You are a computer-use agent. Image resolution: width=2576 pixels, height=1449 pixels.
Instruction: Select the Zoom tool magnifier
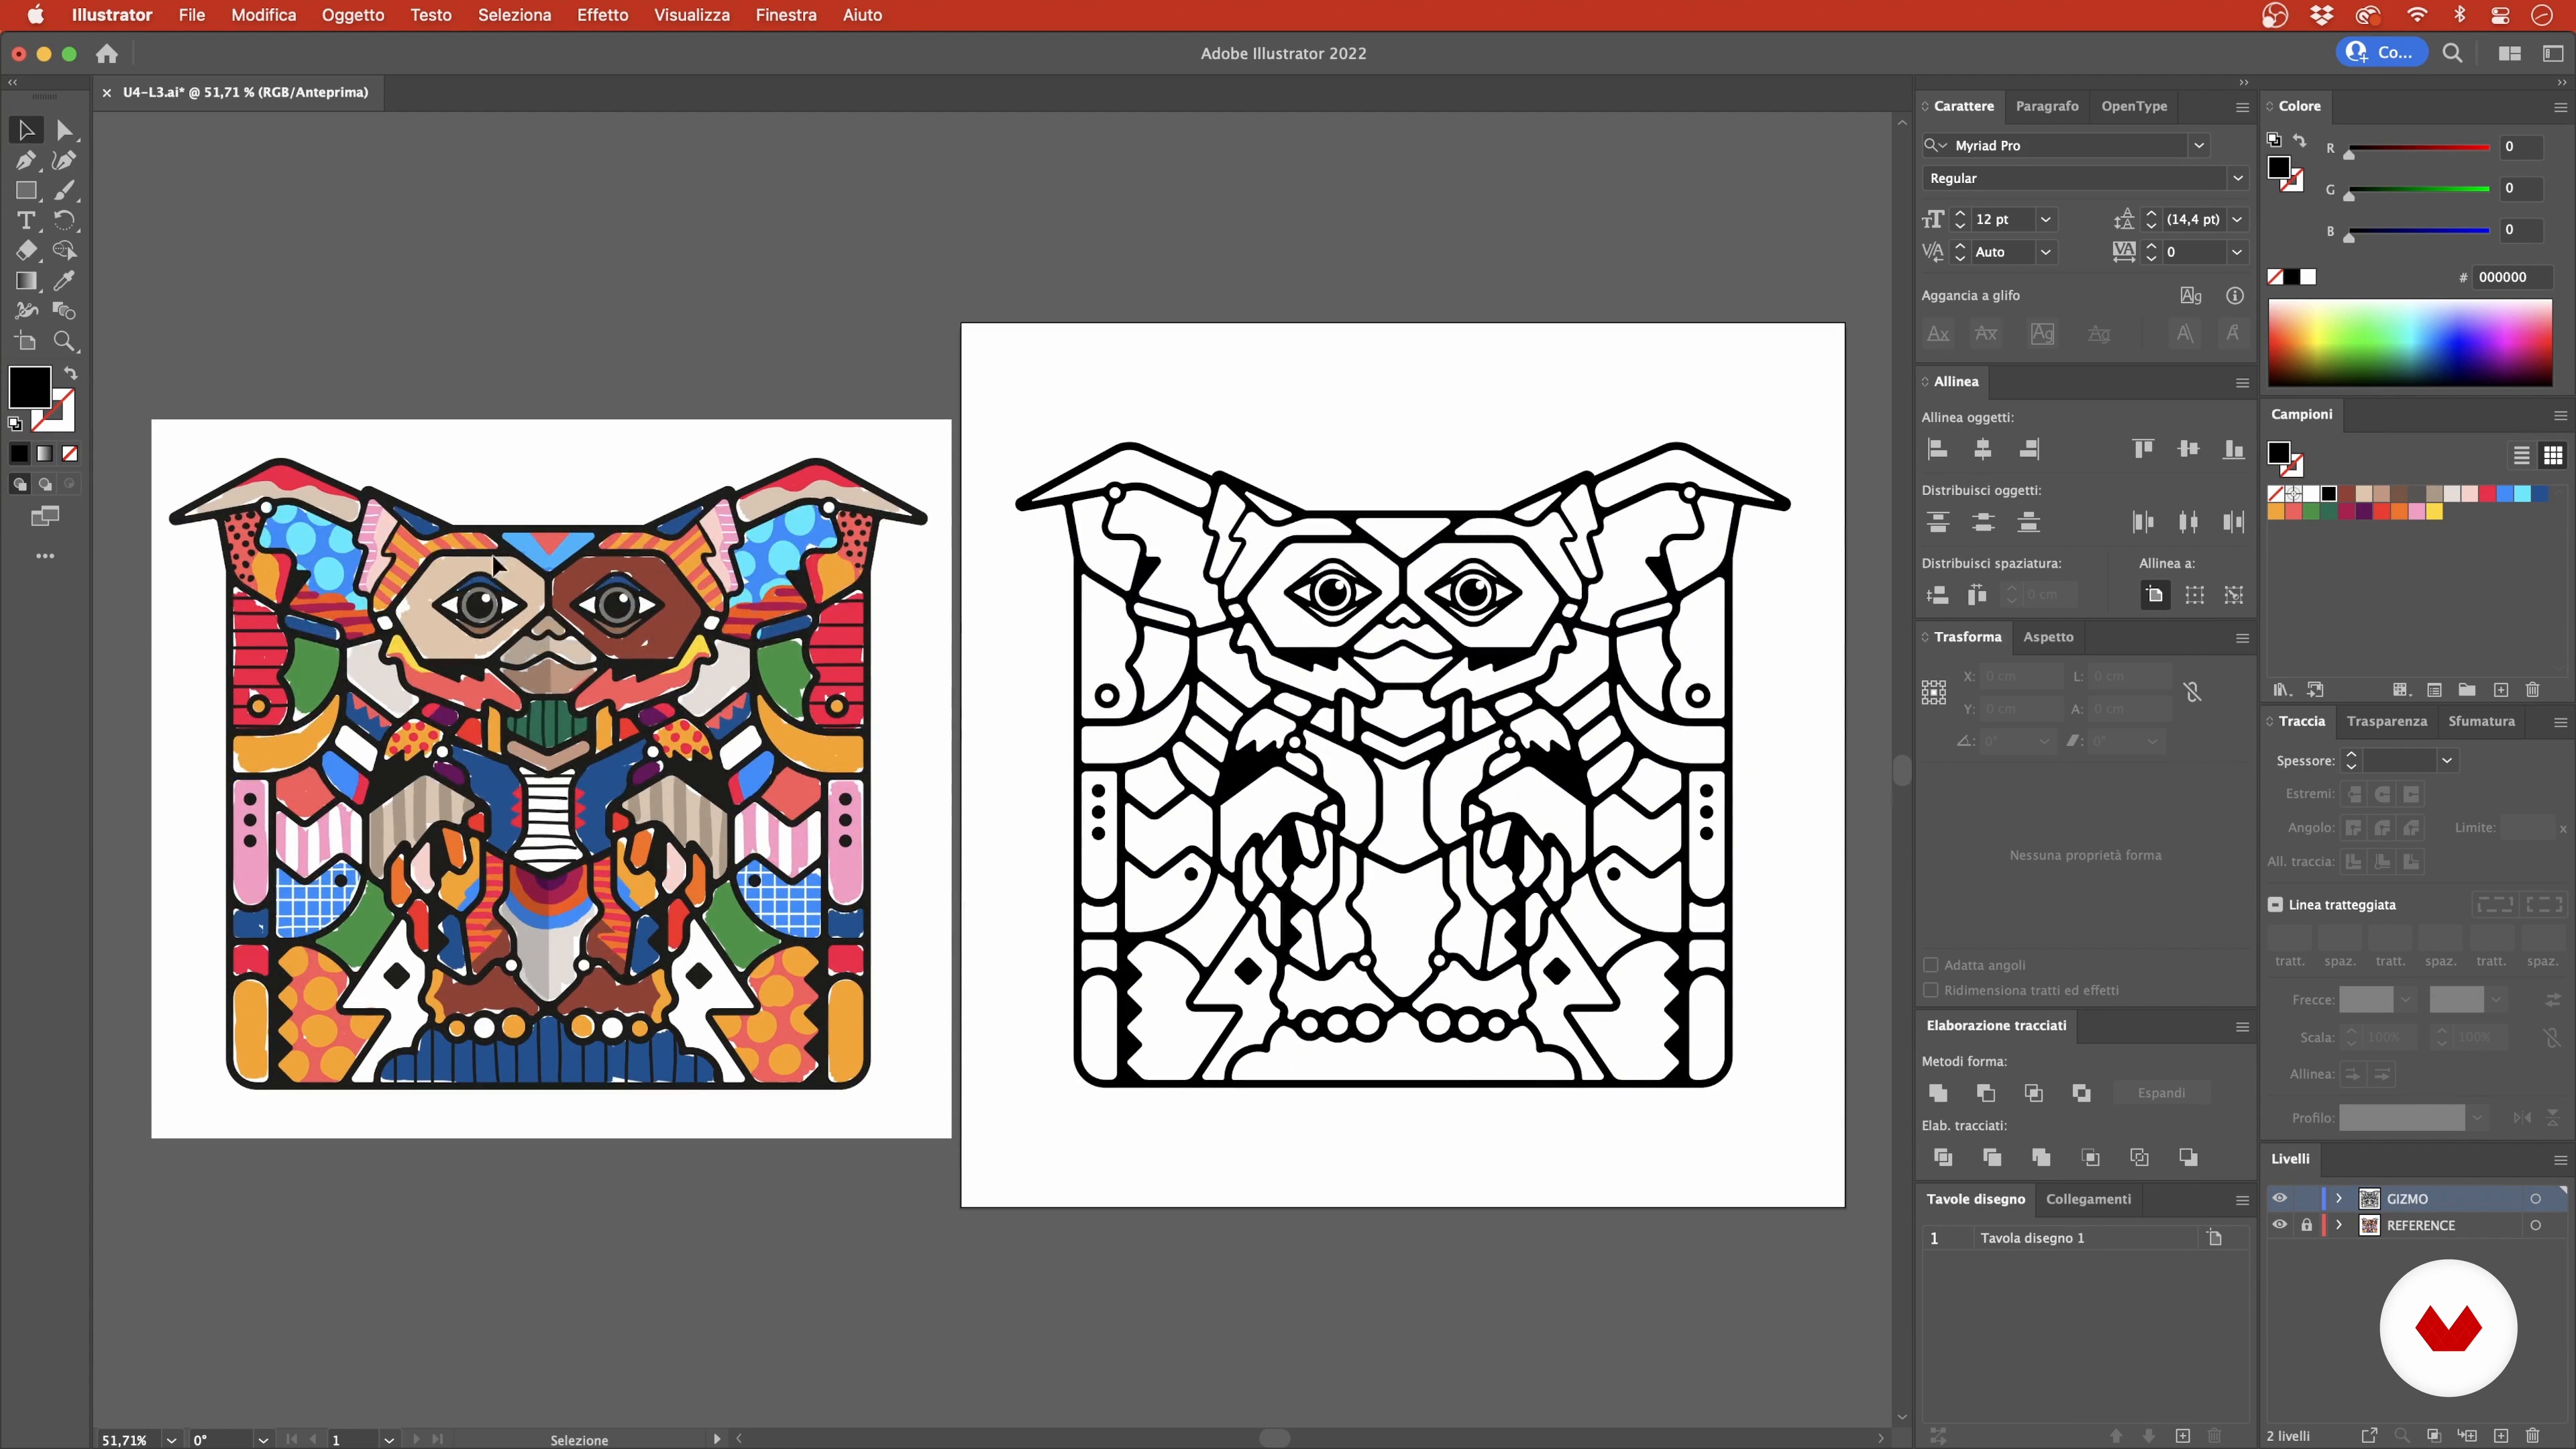pyautogui.click(x=64, y=341)
